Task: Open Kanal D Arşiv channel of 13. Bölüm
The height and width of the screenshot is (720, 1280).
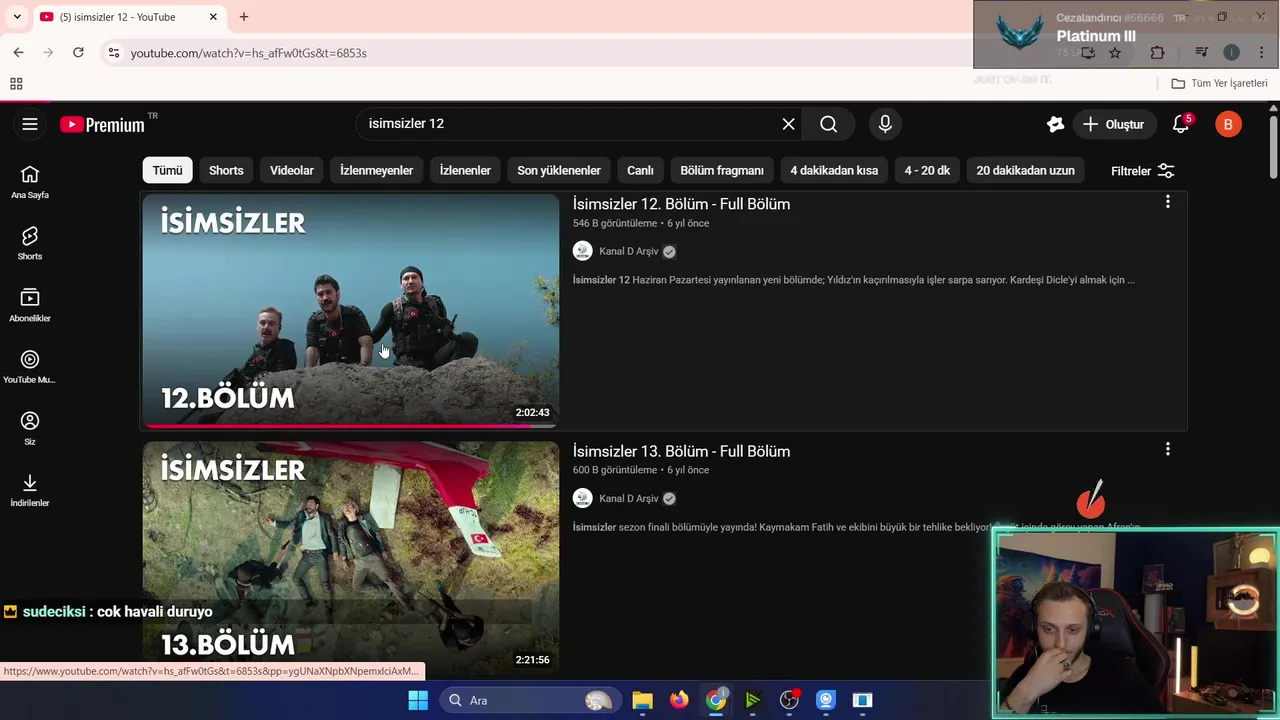Action: click(629, 498)
